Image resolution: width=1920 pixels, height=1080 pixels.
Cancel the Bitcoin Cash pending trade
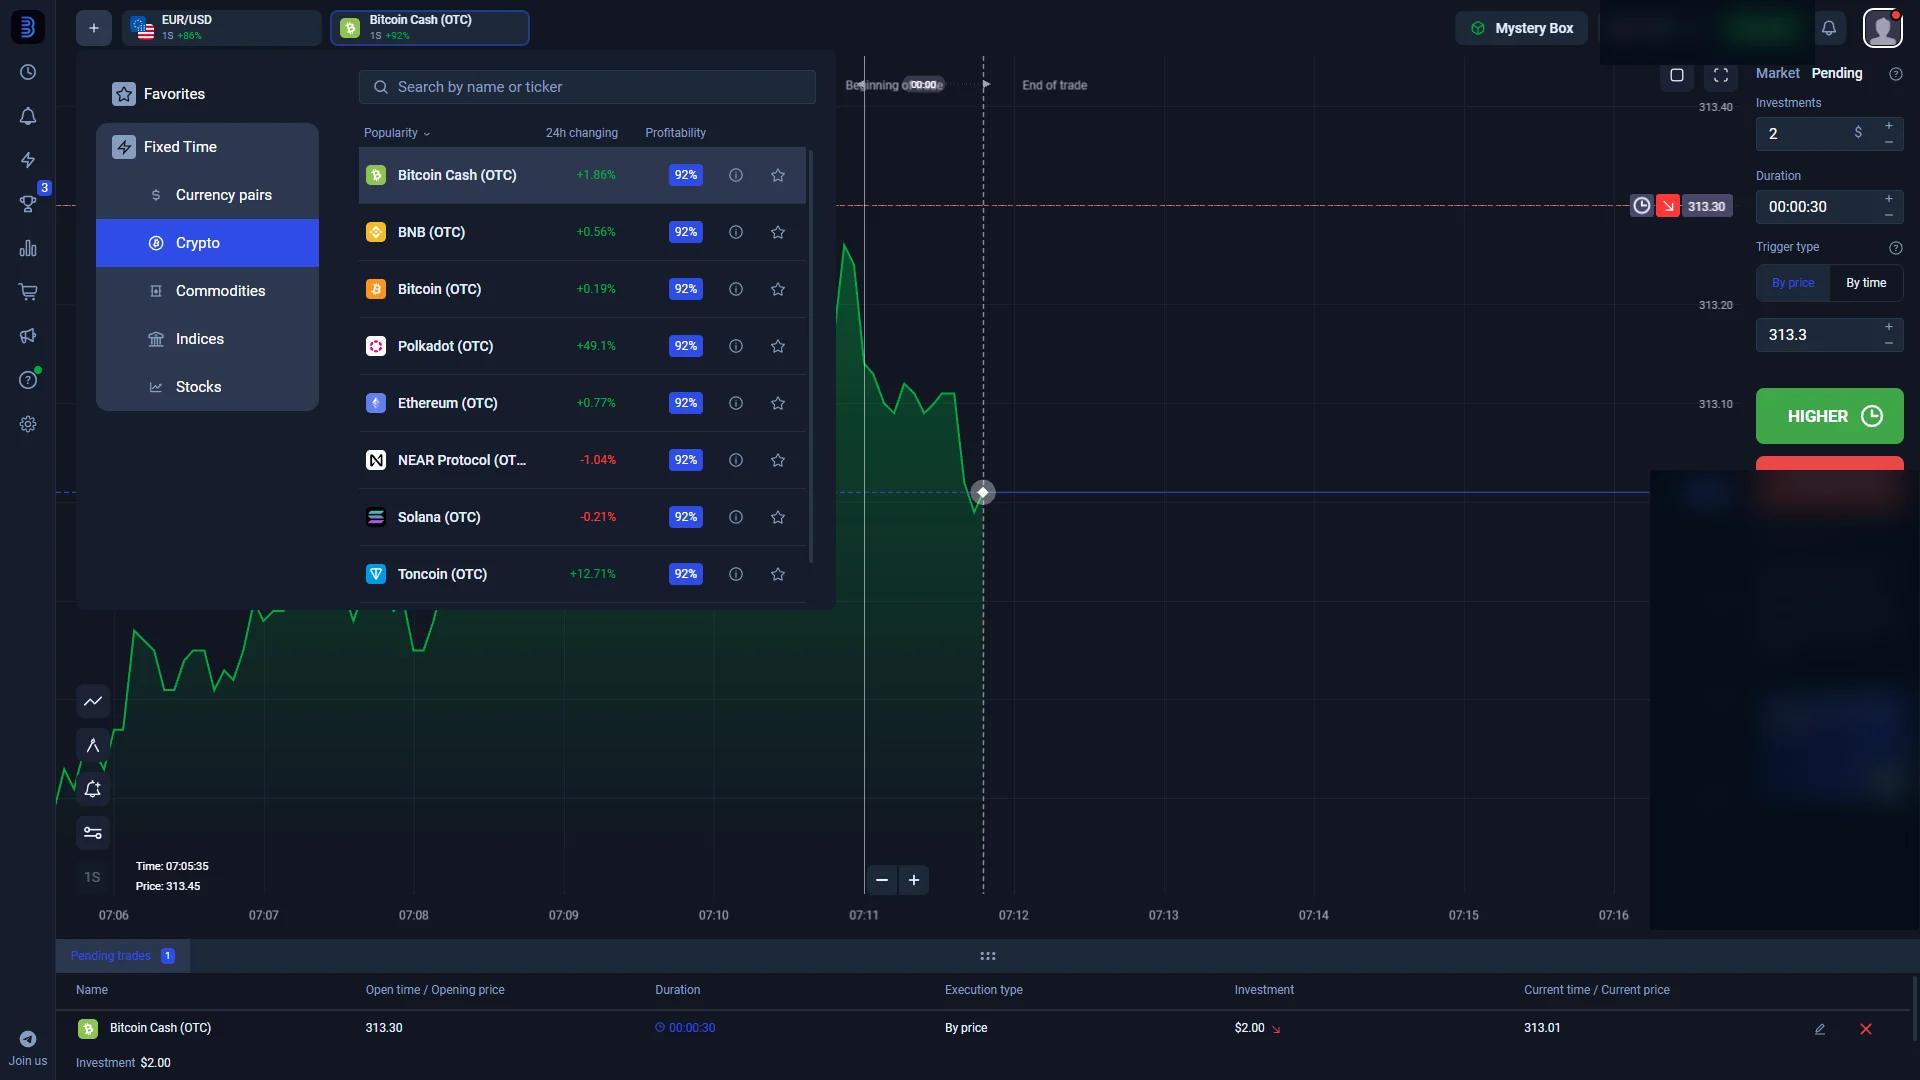(1866, 1029)
